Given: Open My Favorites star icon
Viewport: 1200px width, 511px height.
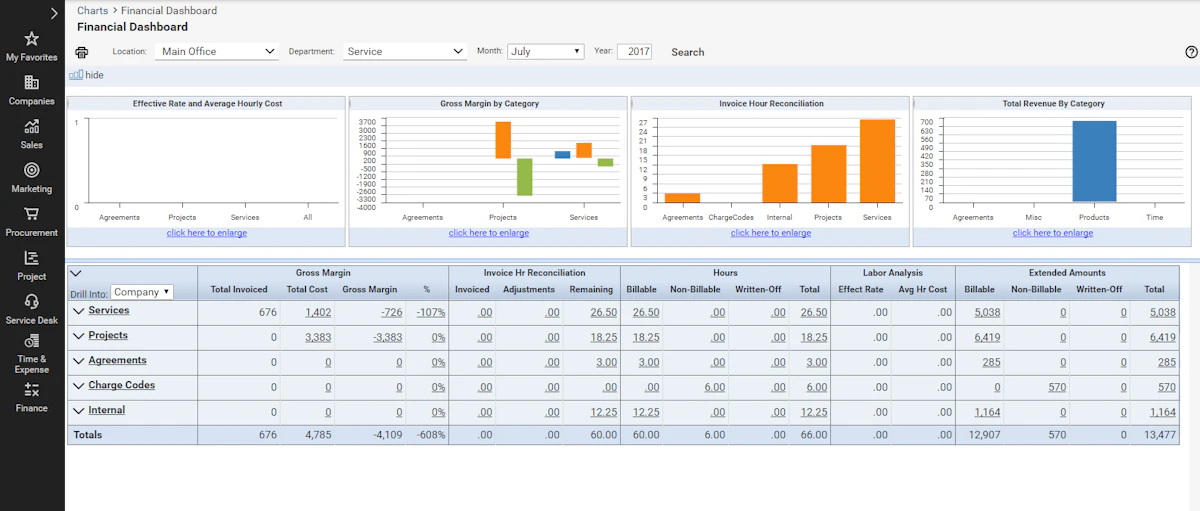Looking at the screenshot, I should (x=32, y=40).
